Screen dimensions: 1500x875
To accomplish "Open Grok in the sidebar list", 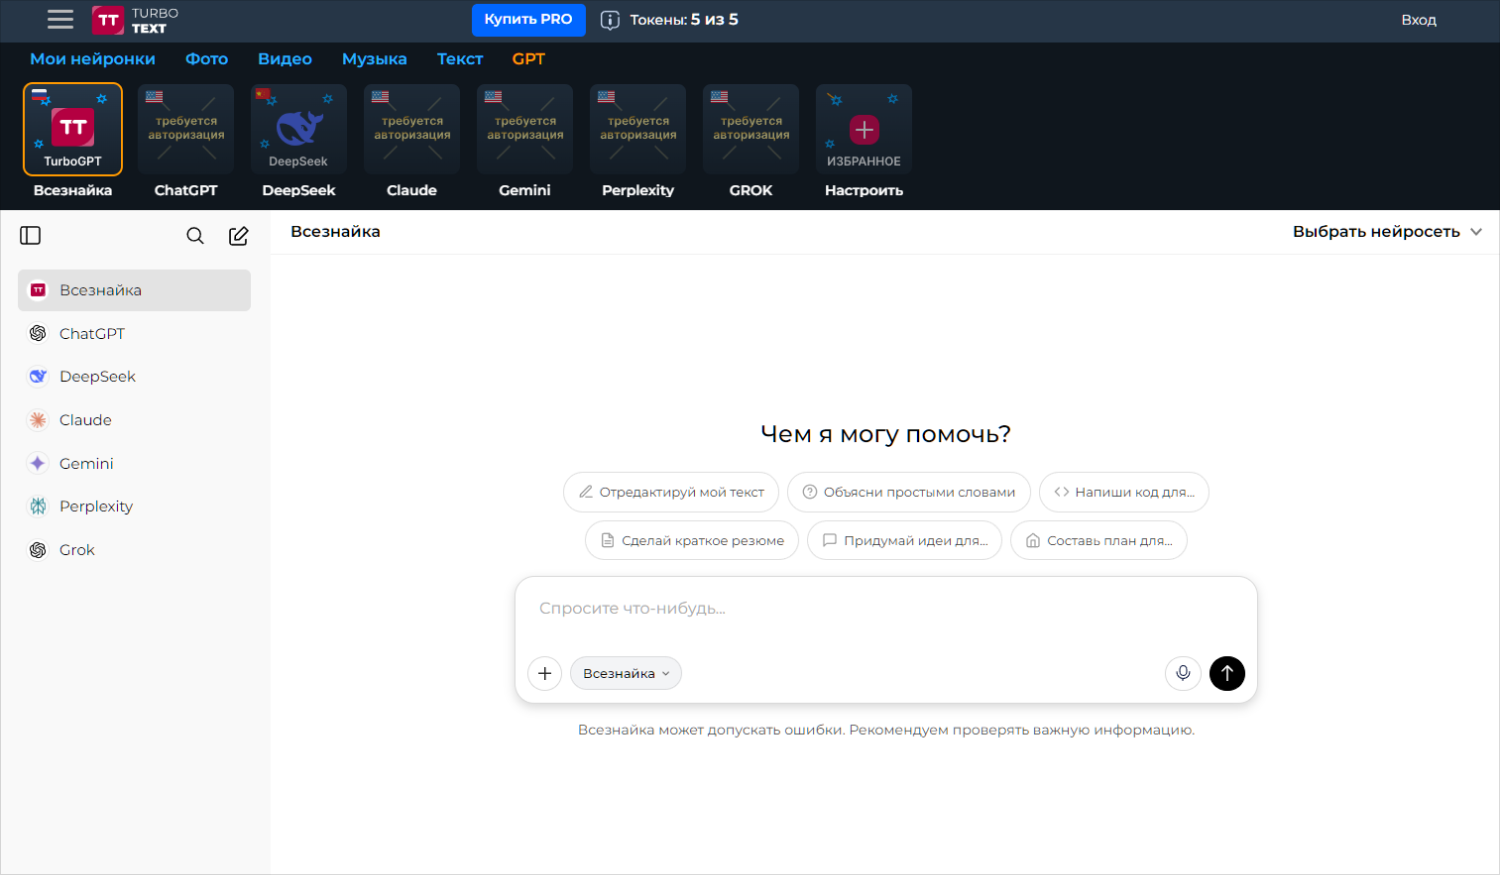I will tap(134, 550).
